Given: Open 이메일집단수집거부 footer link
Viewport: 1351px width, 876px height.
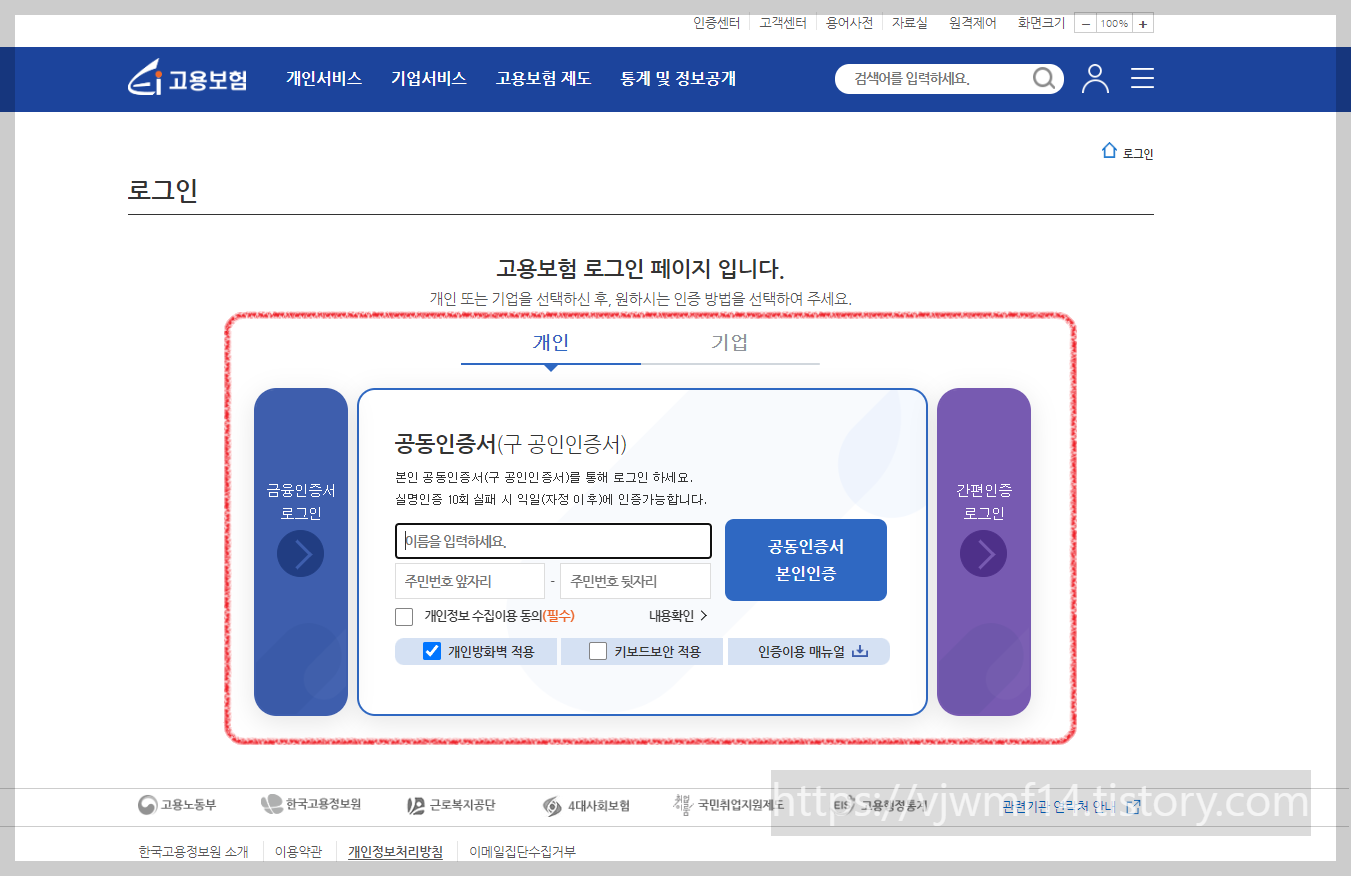Looking at the screenshot, I should pyautogui.click(x=522, y=852).
